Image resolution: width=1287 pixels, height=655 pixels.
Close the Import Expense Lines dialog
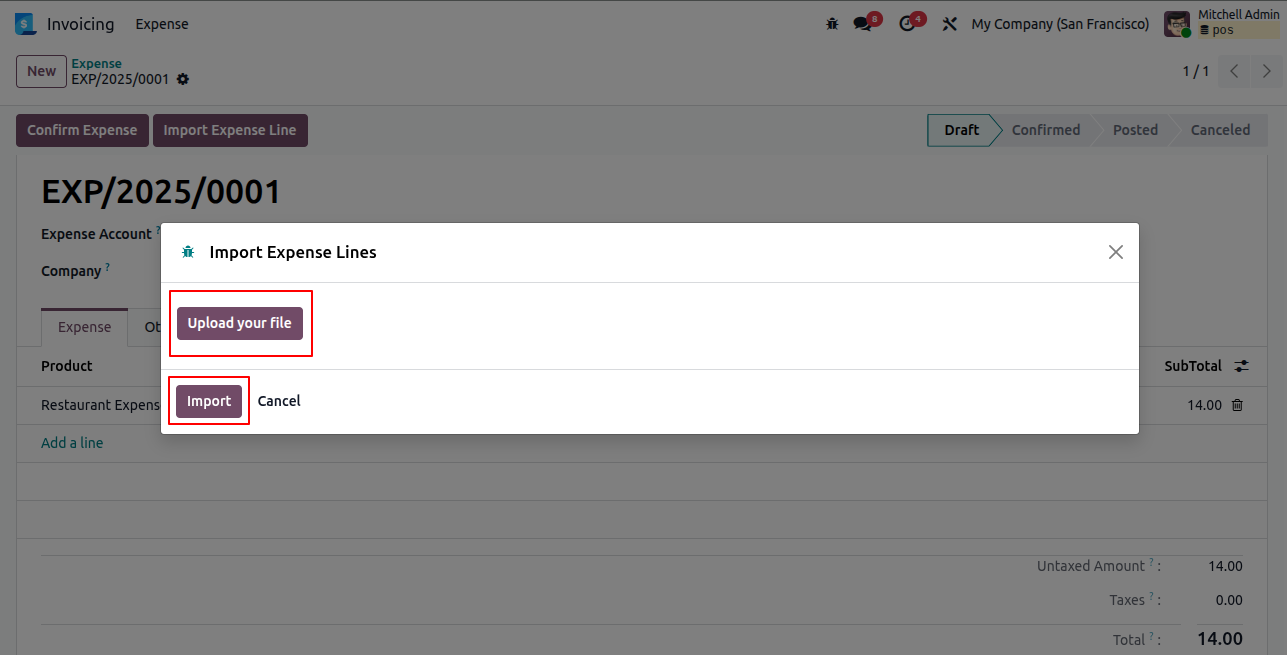coord(1116,252)
